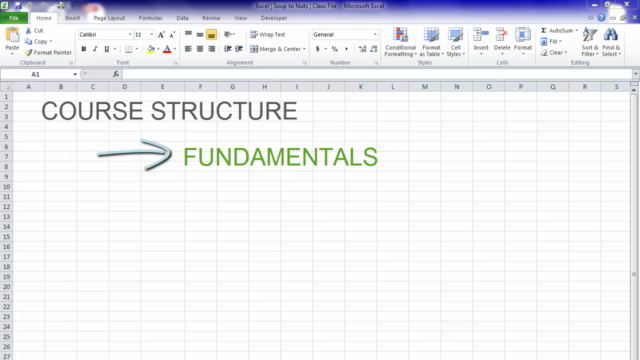Click the Copy icon
The height and width of the screenshot is (360, 640).
tap(28, 42)
